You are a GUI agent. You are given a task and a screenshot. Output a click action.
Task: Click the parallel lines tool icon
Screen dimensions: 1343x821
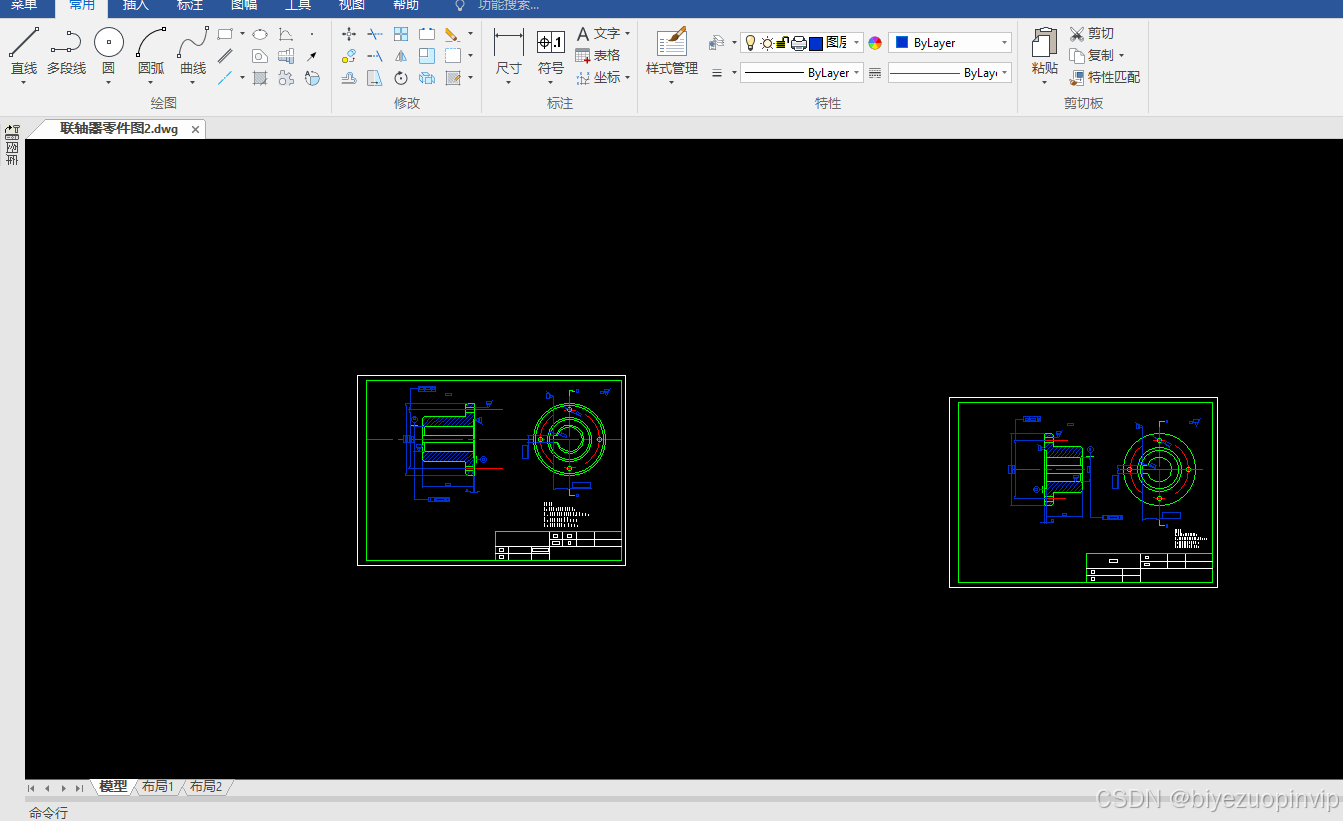click(225, 56)
